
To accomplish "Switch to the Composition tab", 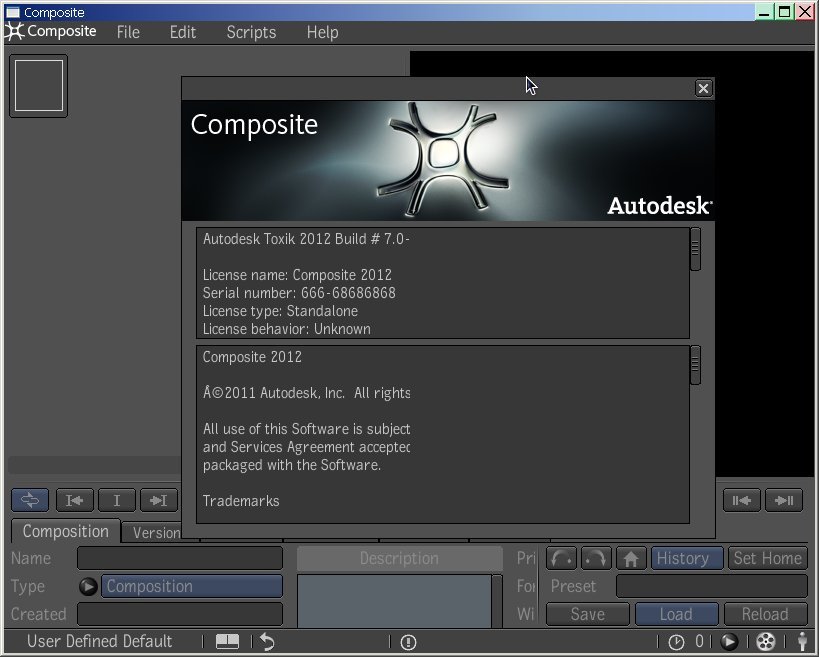I will (66, 532).
